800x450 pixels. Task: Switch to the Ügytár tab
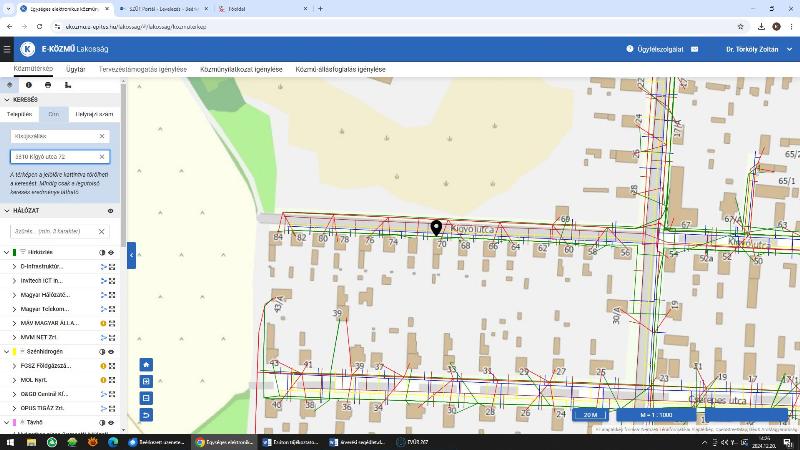point(76,69)
